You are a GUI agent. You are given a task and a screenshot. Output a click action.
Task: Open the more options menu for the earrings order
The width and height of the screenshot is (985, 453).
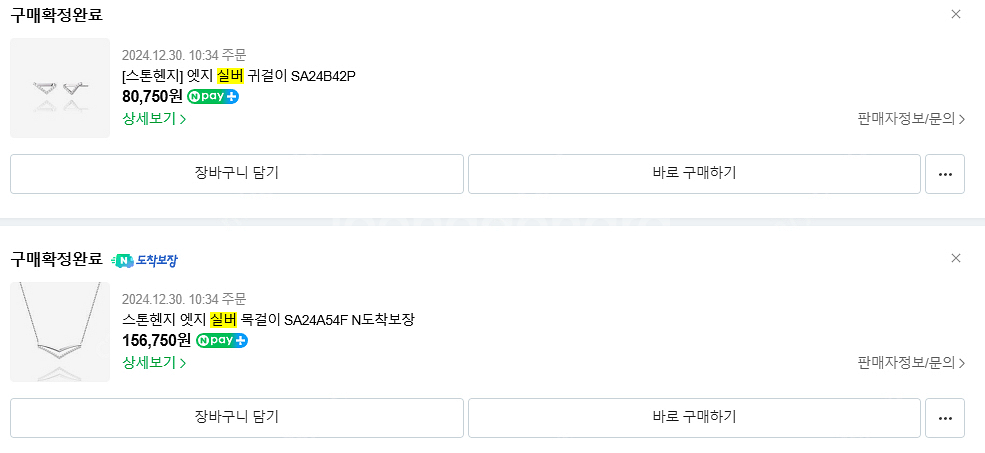click(x=945, y=173)
